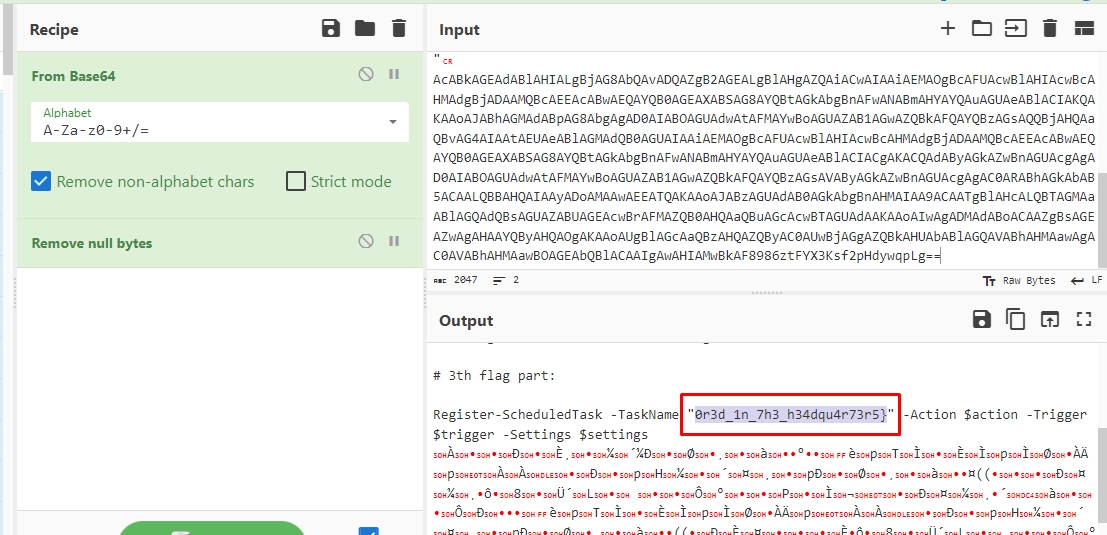Load a recipe via folder icon
This screenshot has width=1107, height=535.
click(365, 28)
